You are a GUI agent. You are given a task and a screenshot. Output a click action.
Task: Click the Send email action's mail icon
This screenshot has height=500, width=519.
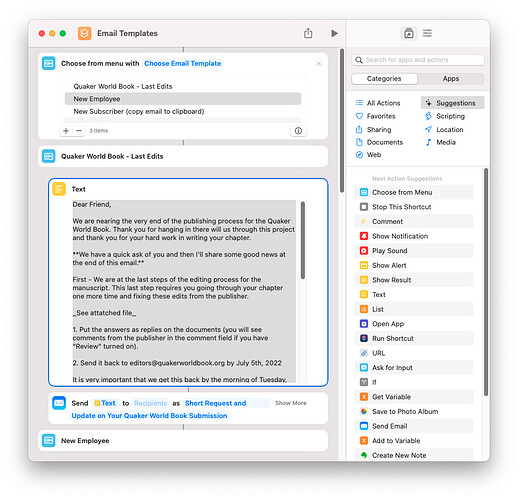(59, 403)
